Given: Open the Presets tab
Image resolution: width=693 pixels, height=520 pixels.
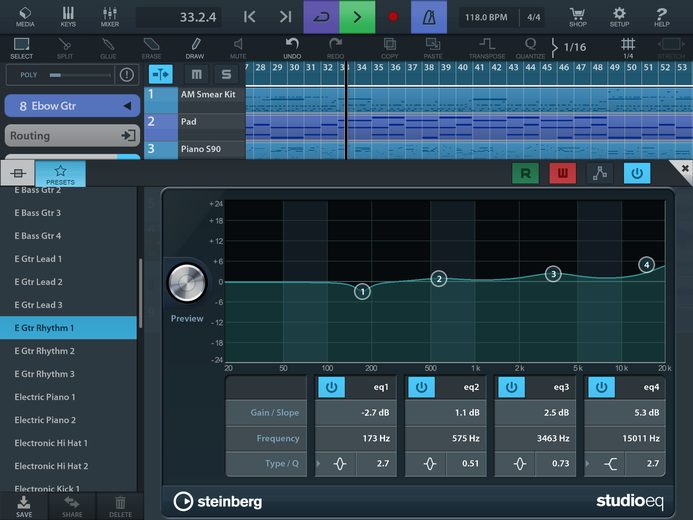Looking at the screenshot, I should [x=60, y=174].
